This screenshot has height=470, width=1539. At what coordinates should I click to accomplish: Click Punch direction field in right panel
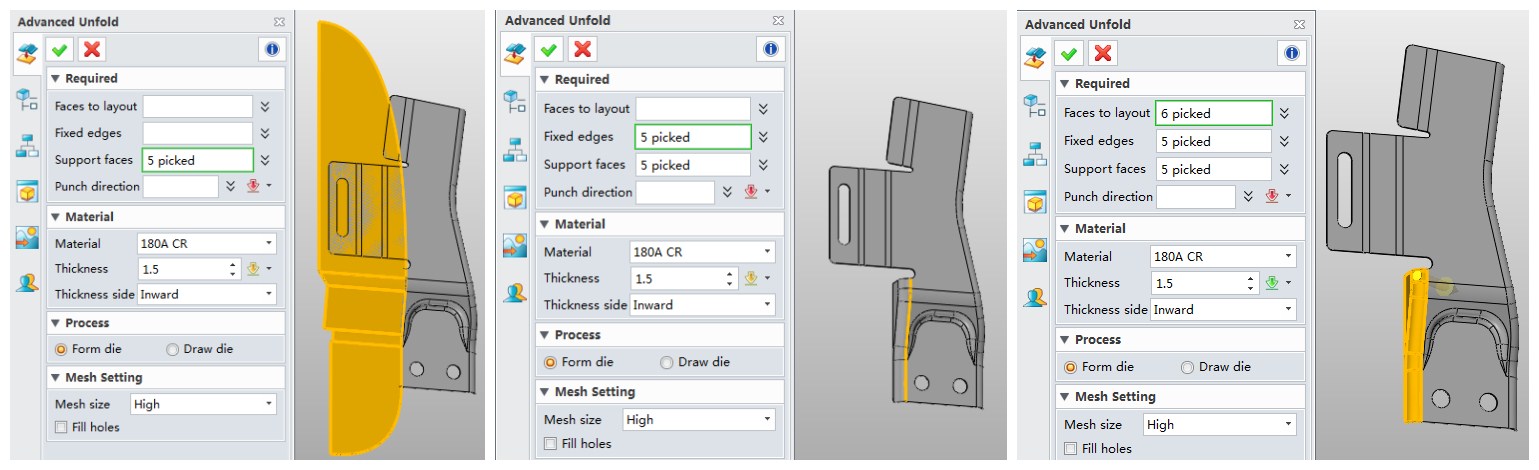[1196, 197]
